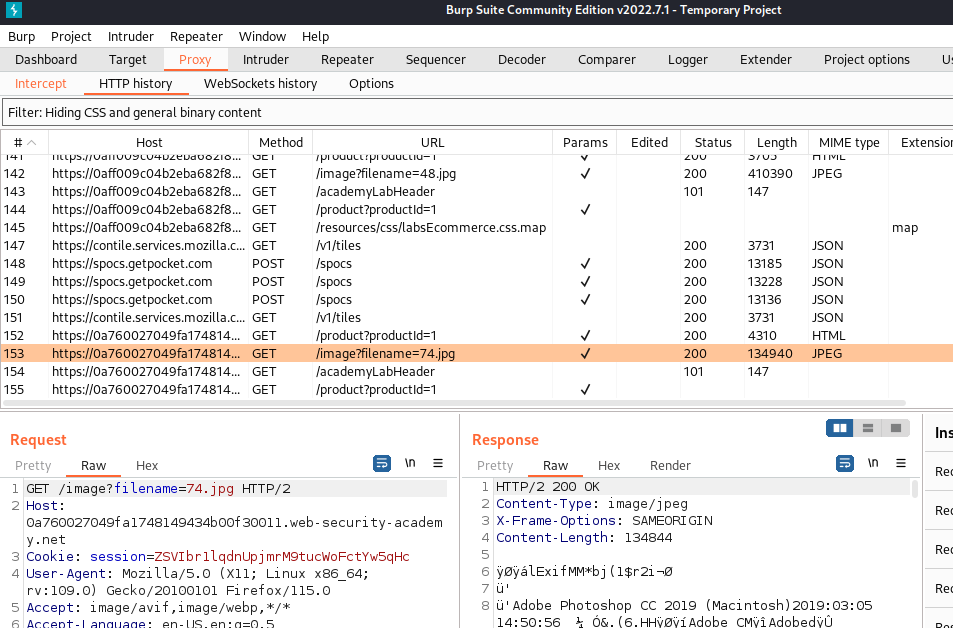Switch Response view to Hex
This screenshot has width=953, height=628.
pos(609,466)
